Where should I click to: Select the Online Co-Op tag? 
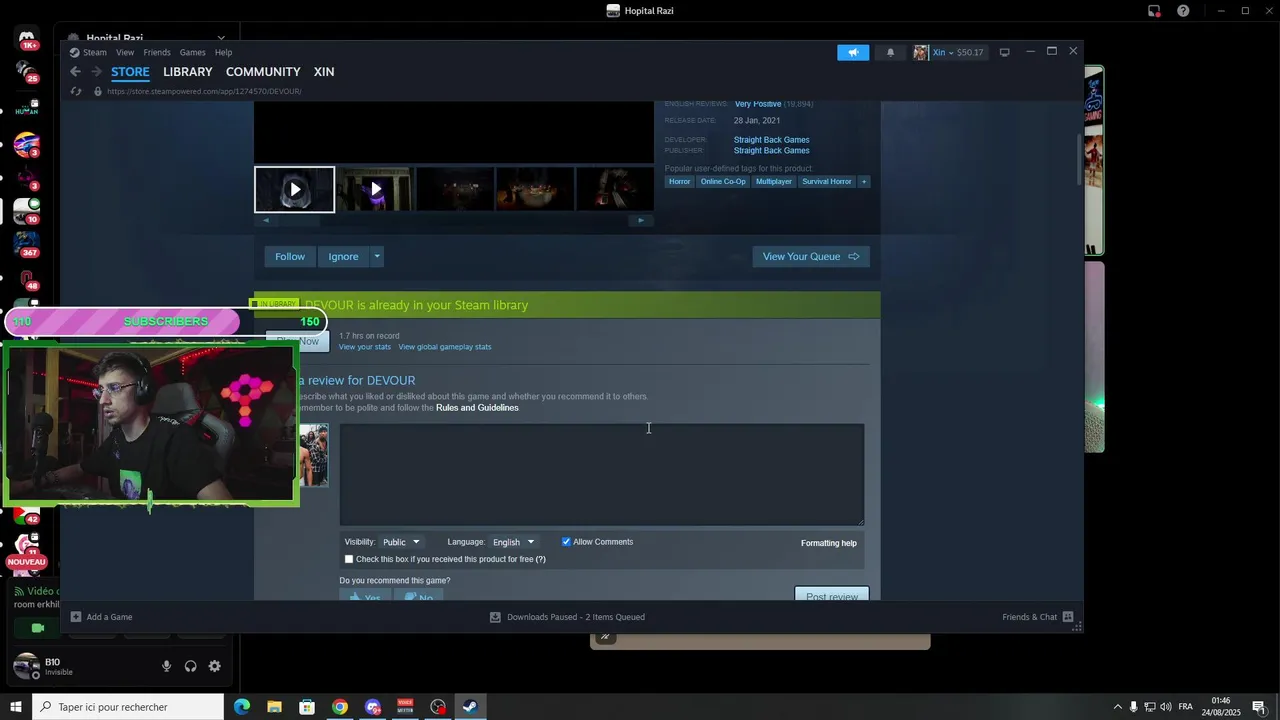[723, 181]
